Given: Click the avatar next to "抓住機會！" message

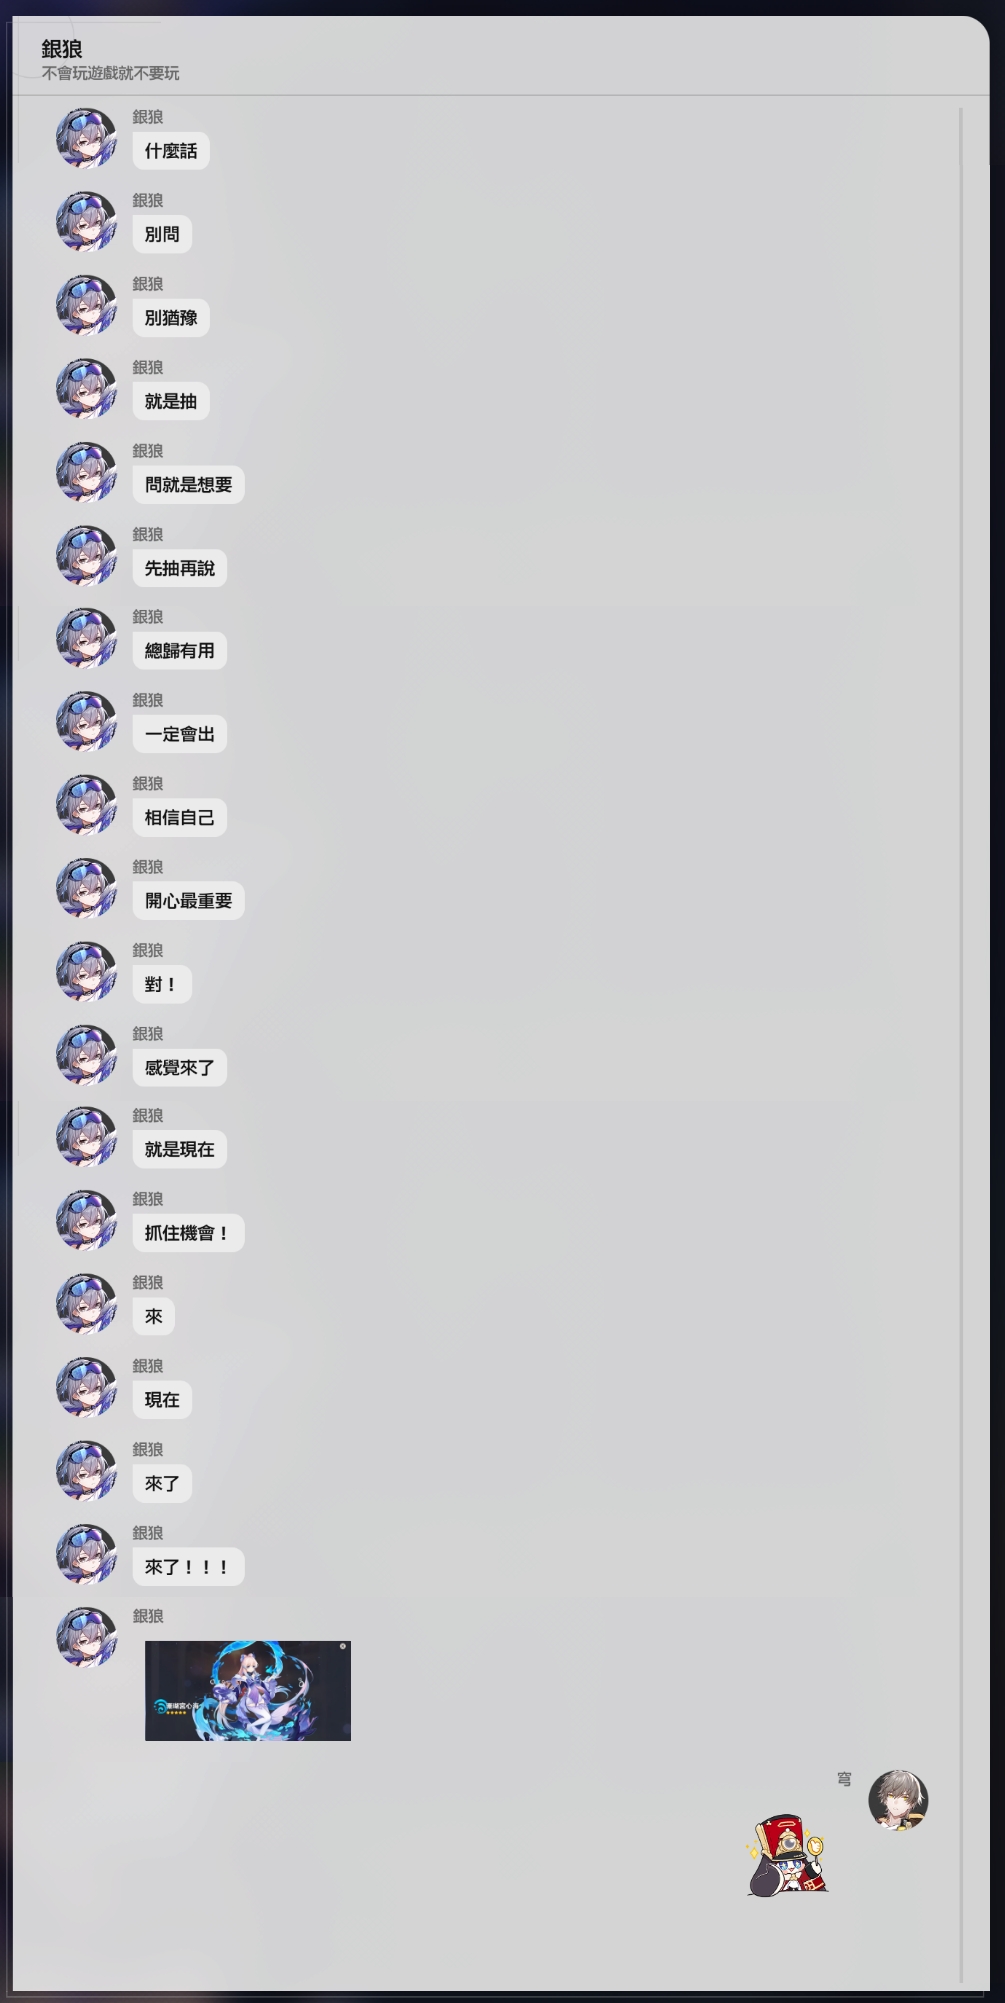Looking at the screenshot, I should pos(86,1220).
